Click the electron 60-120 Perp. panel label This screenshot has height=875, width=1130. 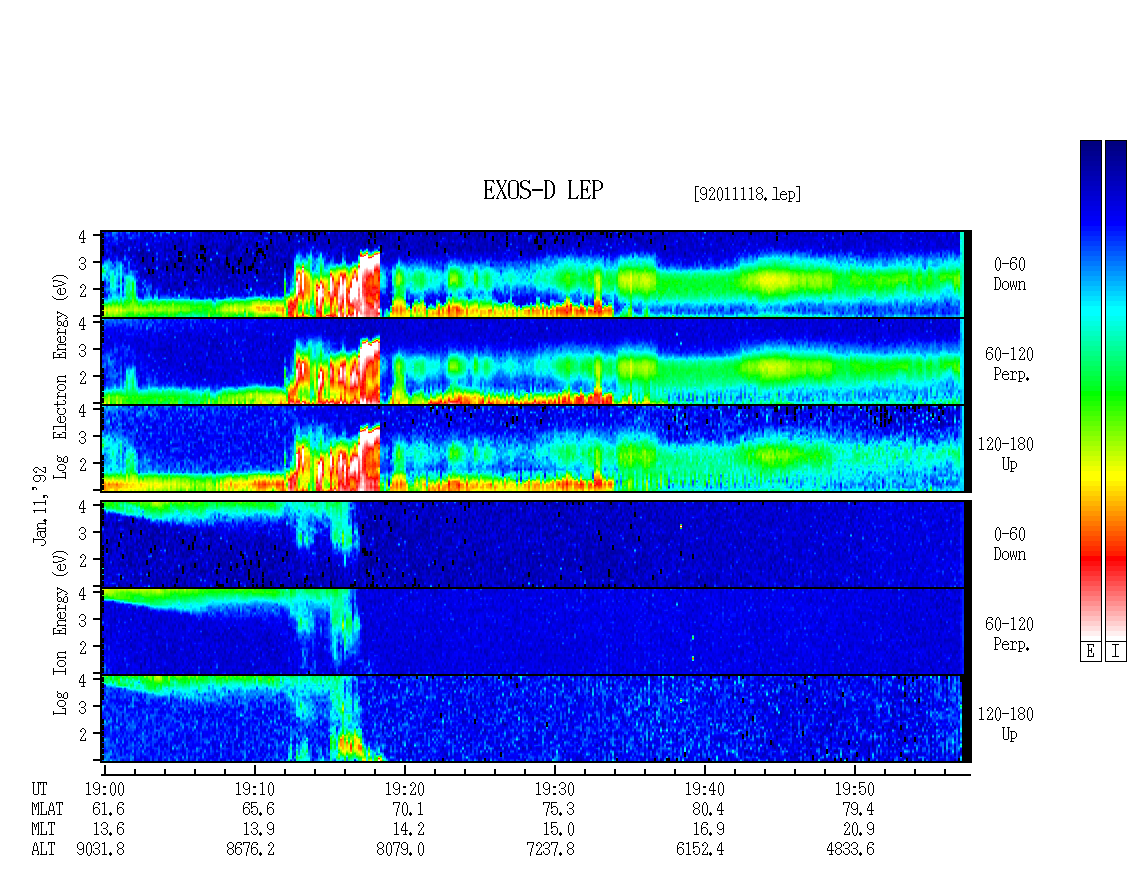click(x=1009, y=364)
